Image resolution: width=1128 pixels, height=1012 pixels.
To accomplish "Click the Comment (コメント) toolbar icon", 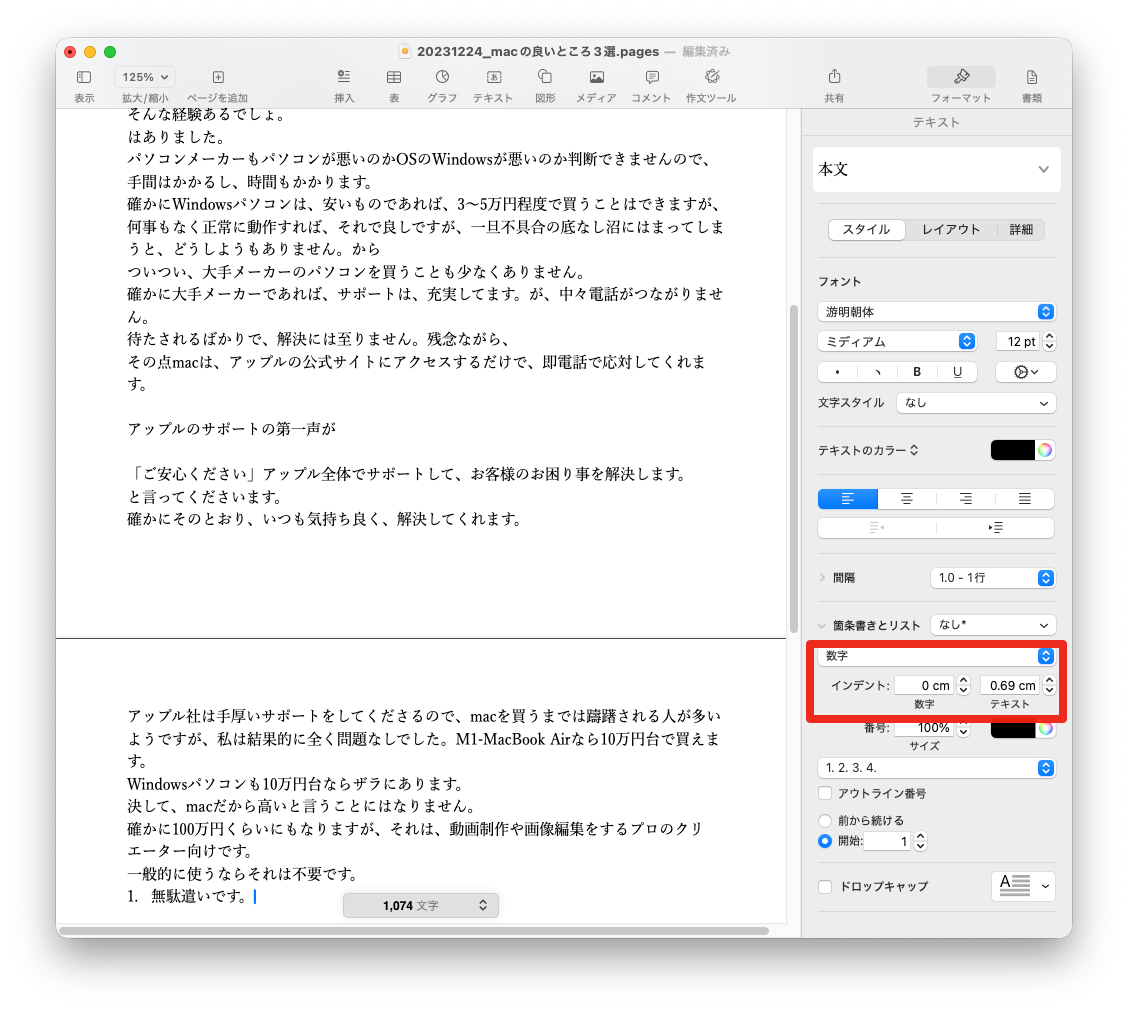I will pos(651,77).
